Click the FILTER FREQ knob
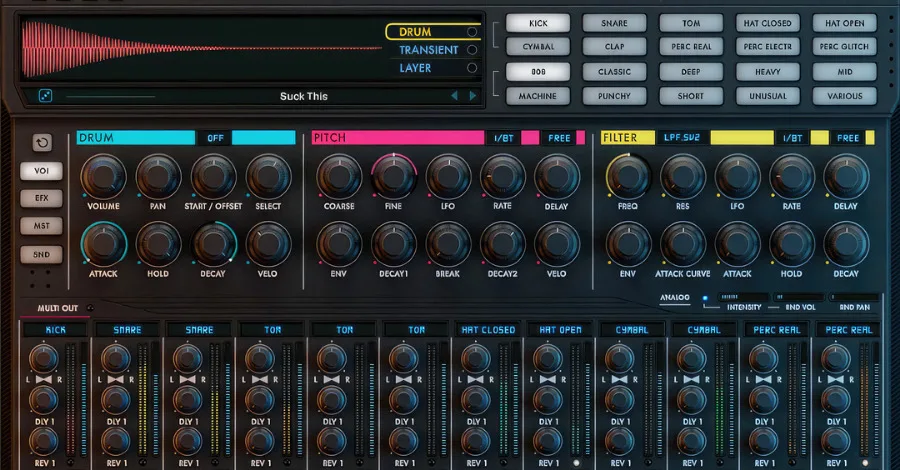The image size is (900, 470). tap(628, 176)
